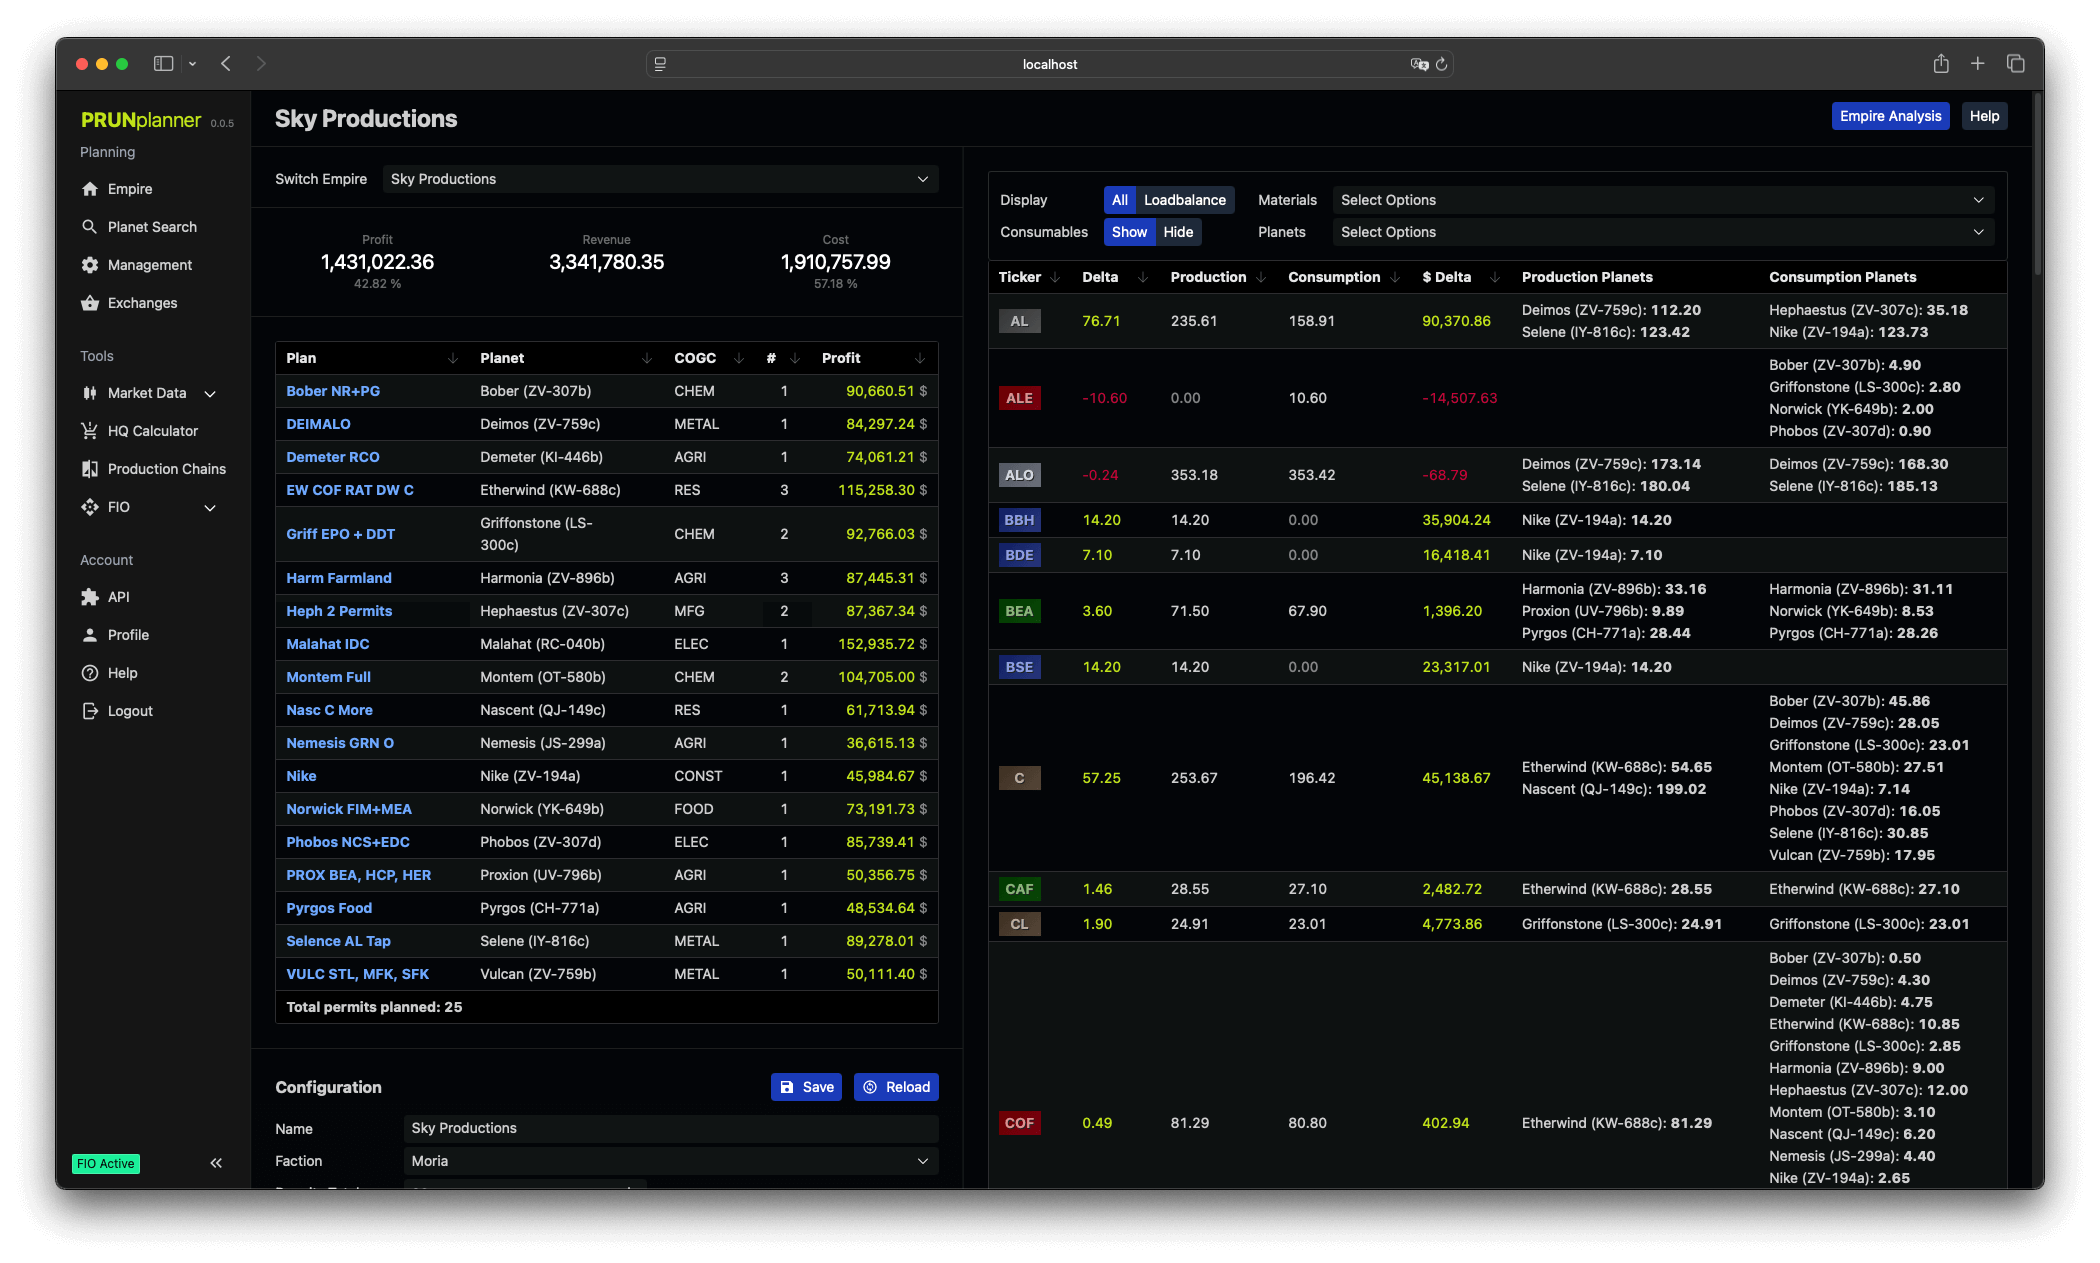The height and width of the screenshot is (1263, 2100).
Task: Open the Materials Select Options dropdown
Action: [1661, 200]
